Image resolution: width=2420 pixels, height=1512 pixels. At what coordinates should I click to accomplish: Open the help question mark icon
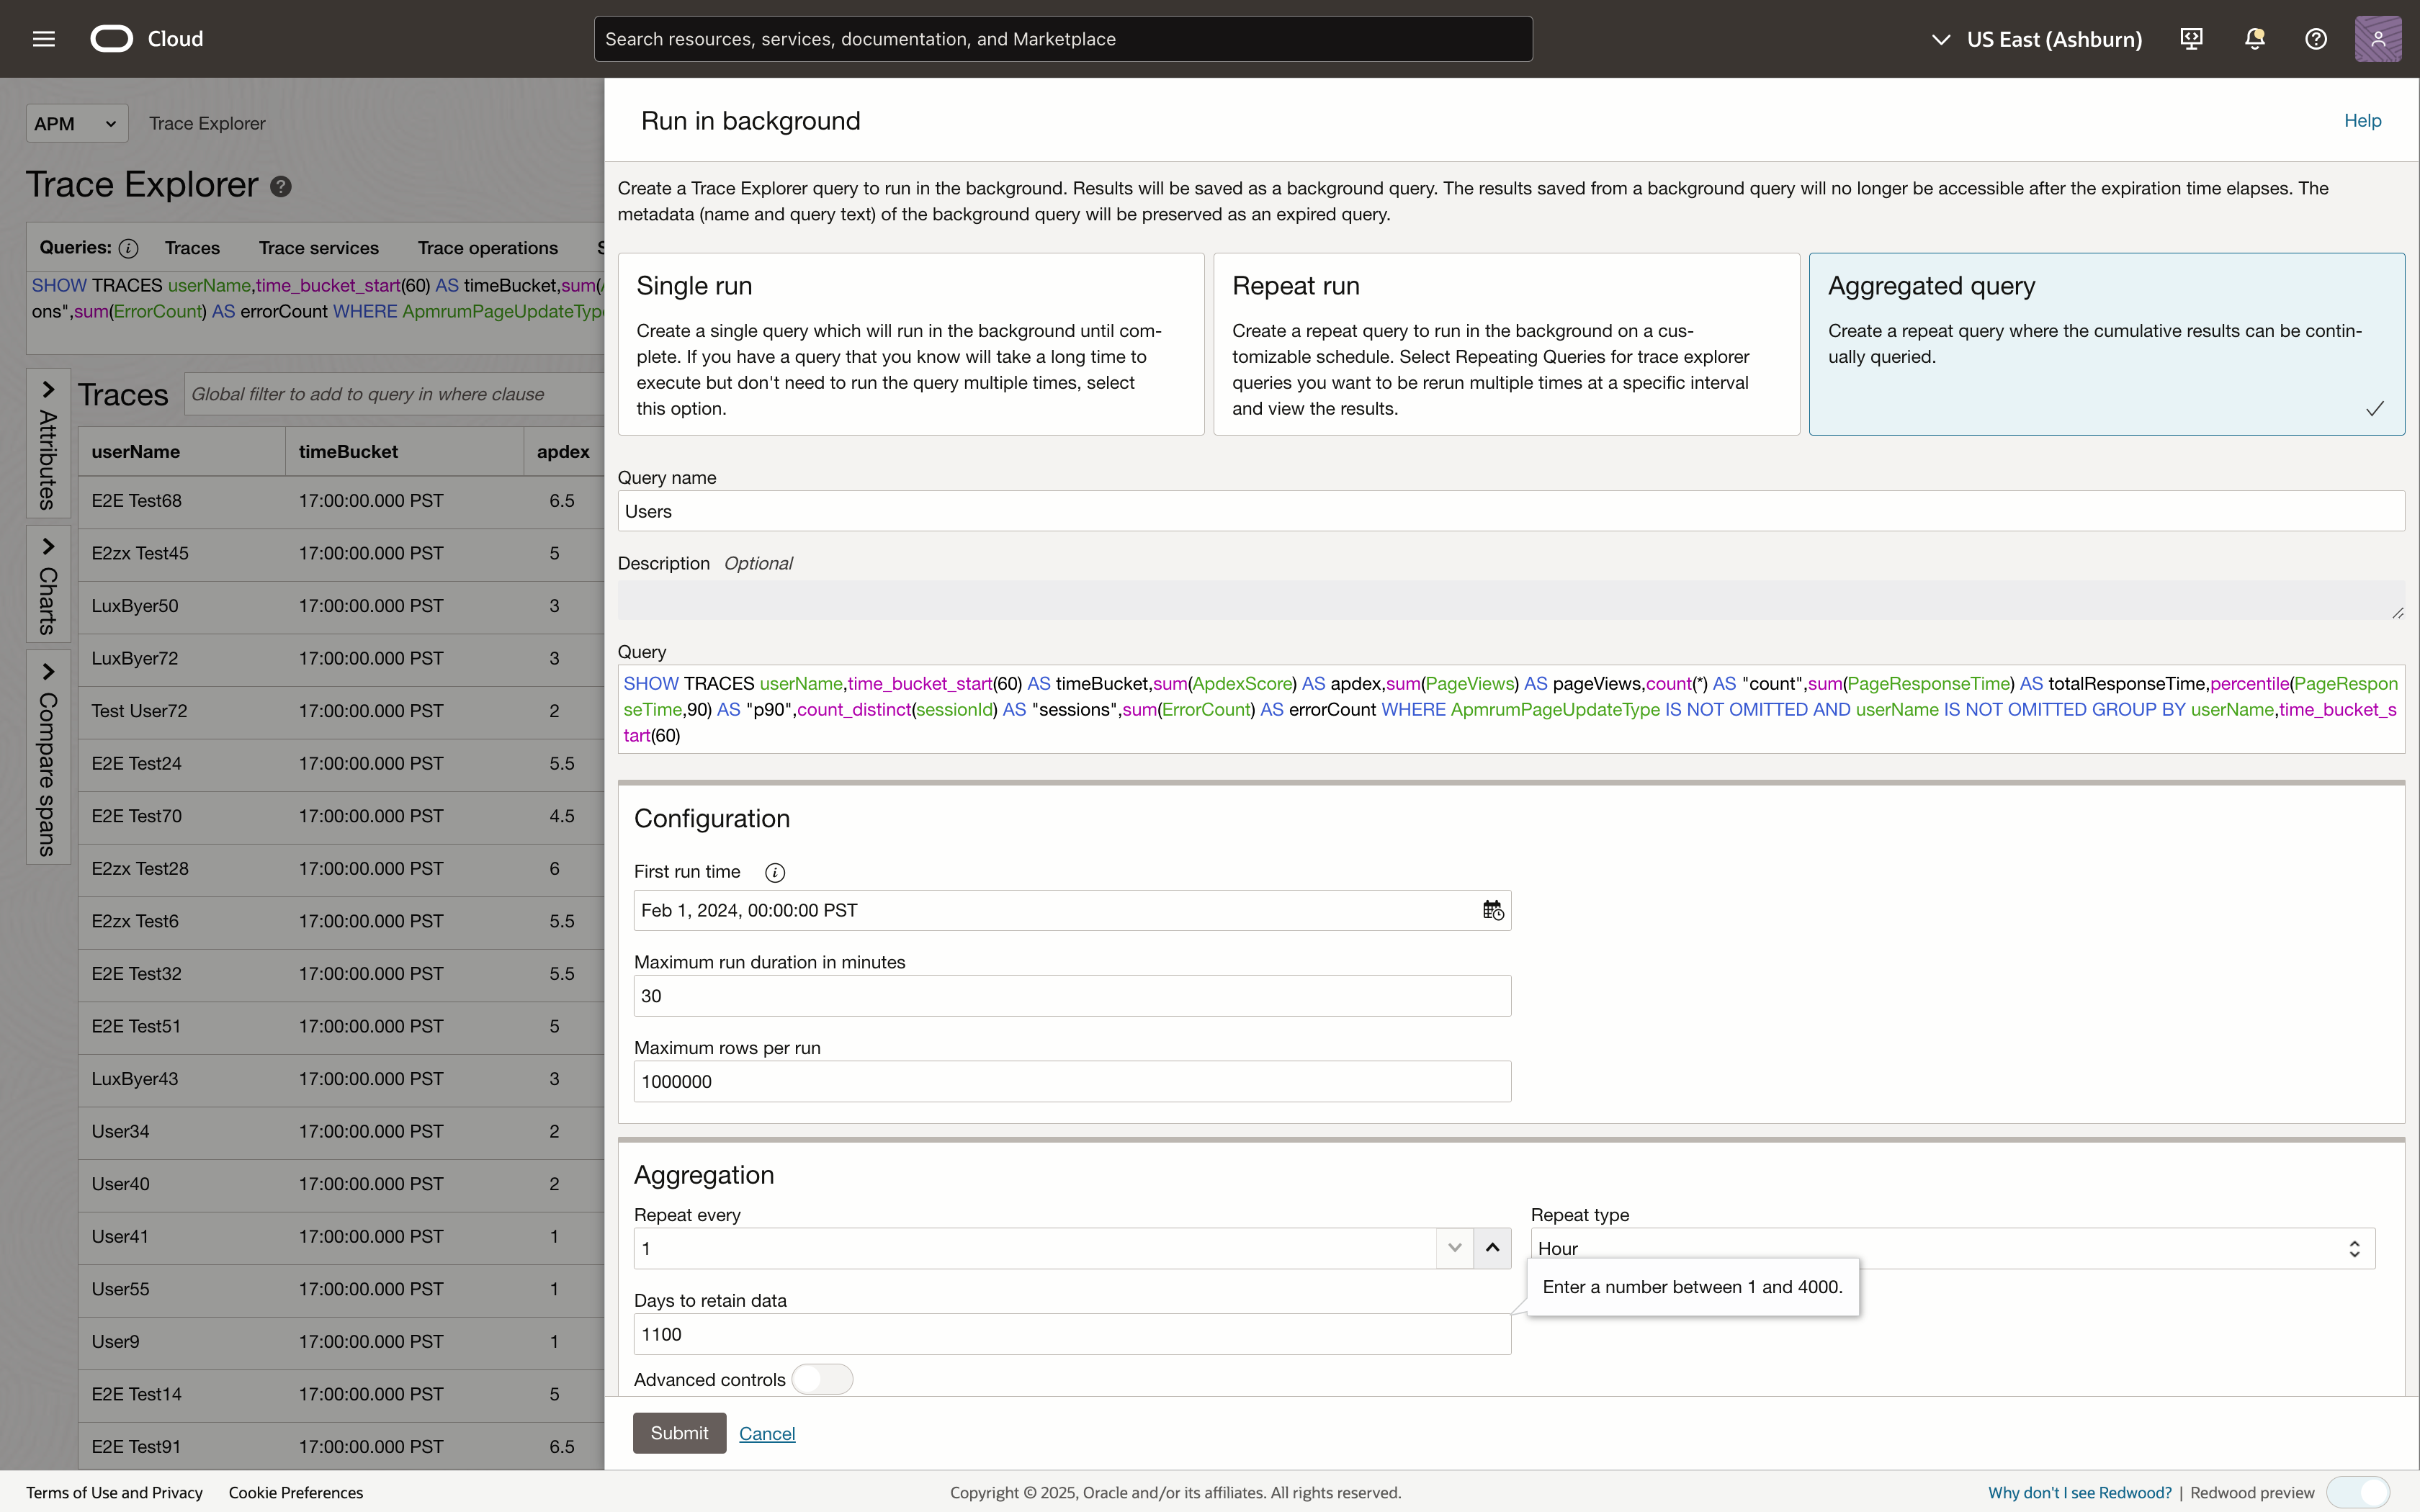click(x=2316, y=39)
